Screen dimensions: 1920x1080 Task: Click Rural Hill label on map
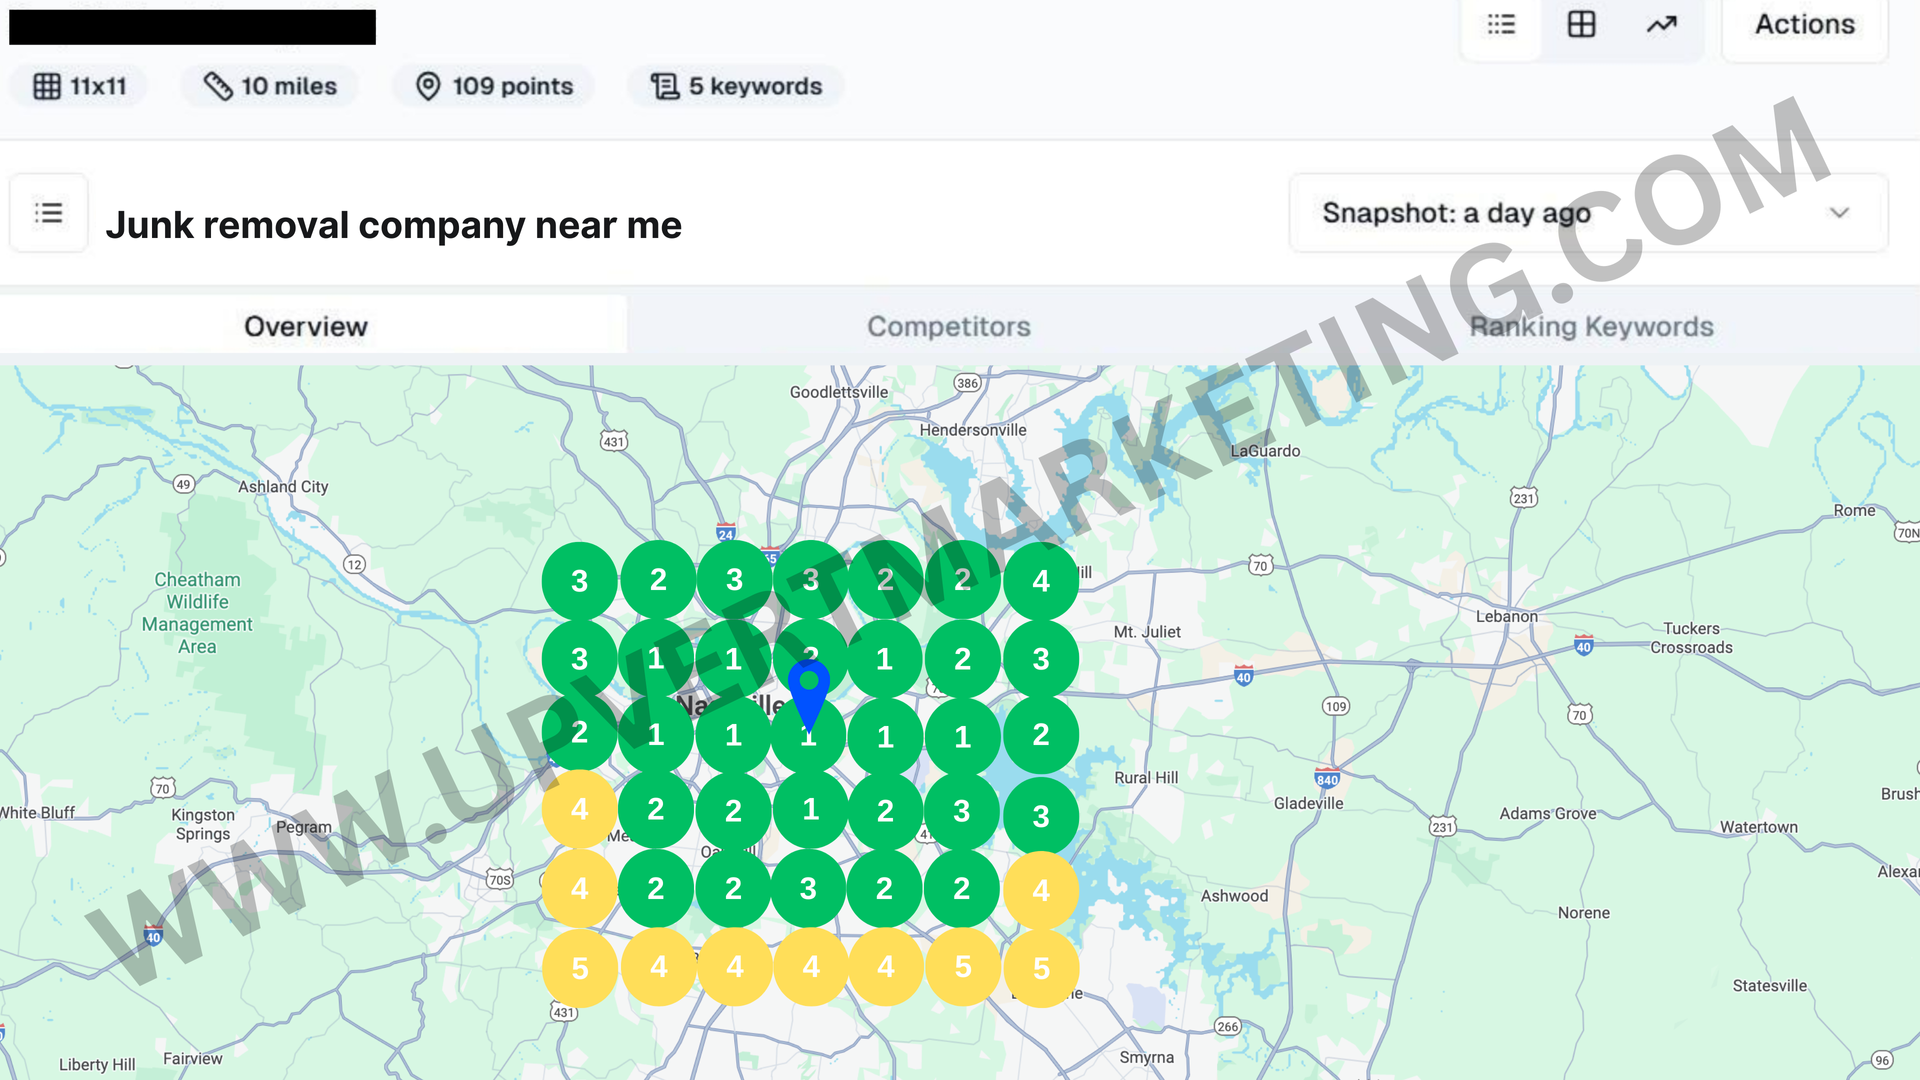[x=1146, y=778]
